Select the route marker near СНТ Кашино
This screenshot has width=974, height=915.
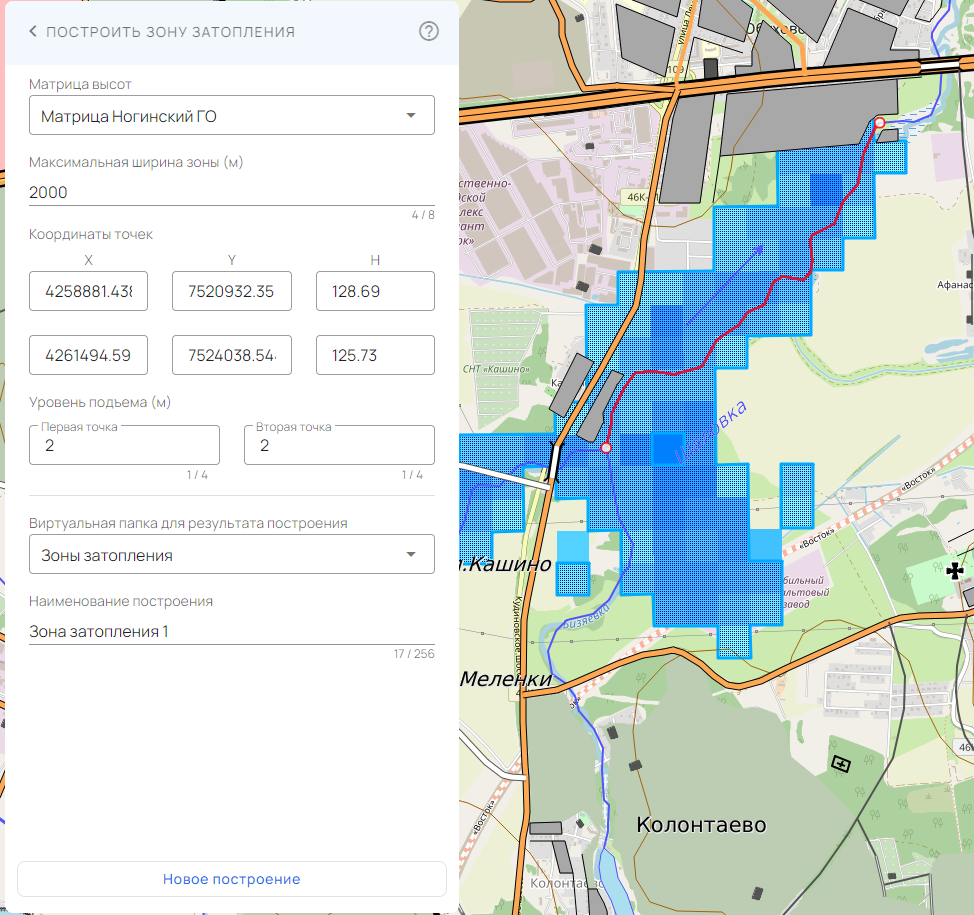click(605, 448)
